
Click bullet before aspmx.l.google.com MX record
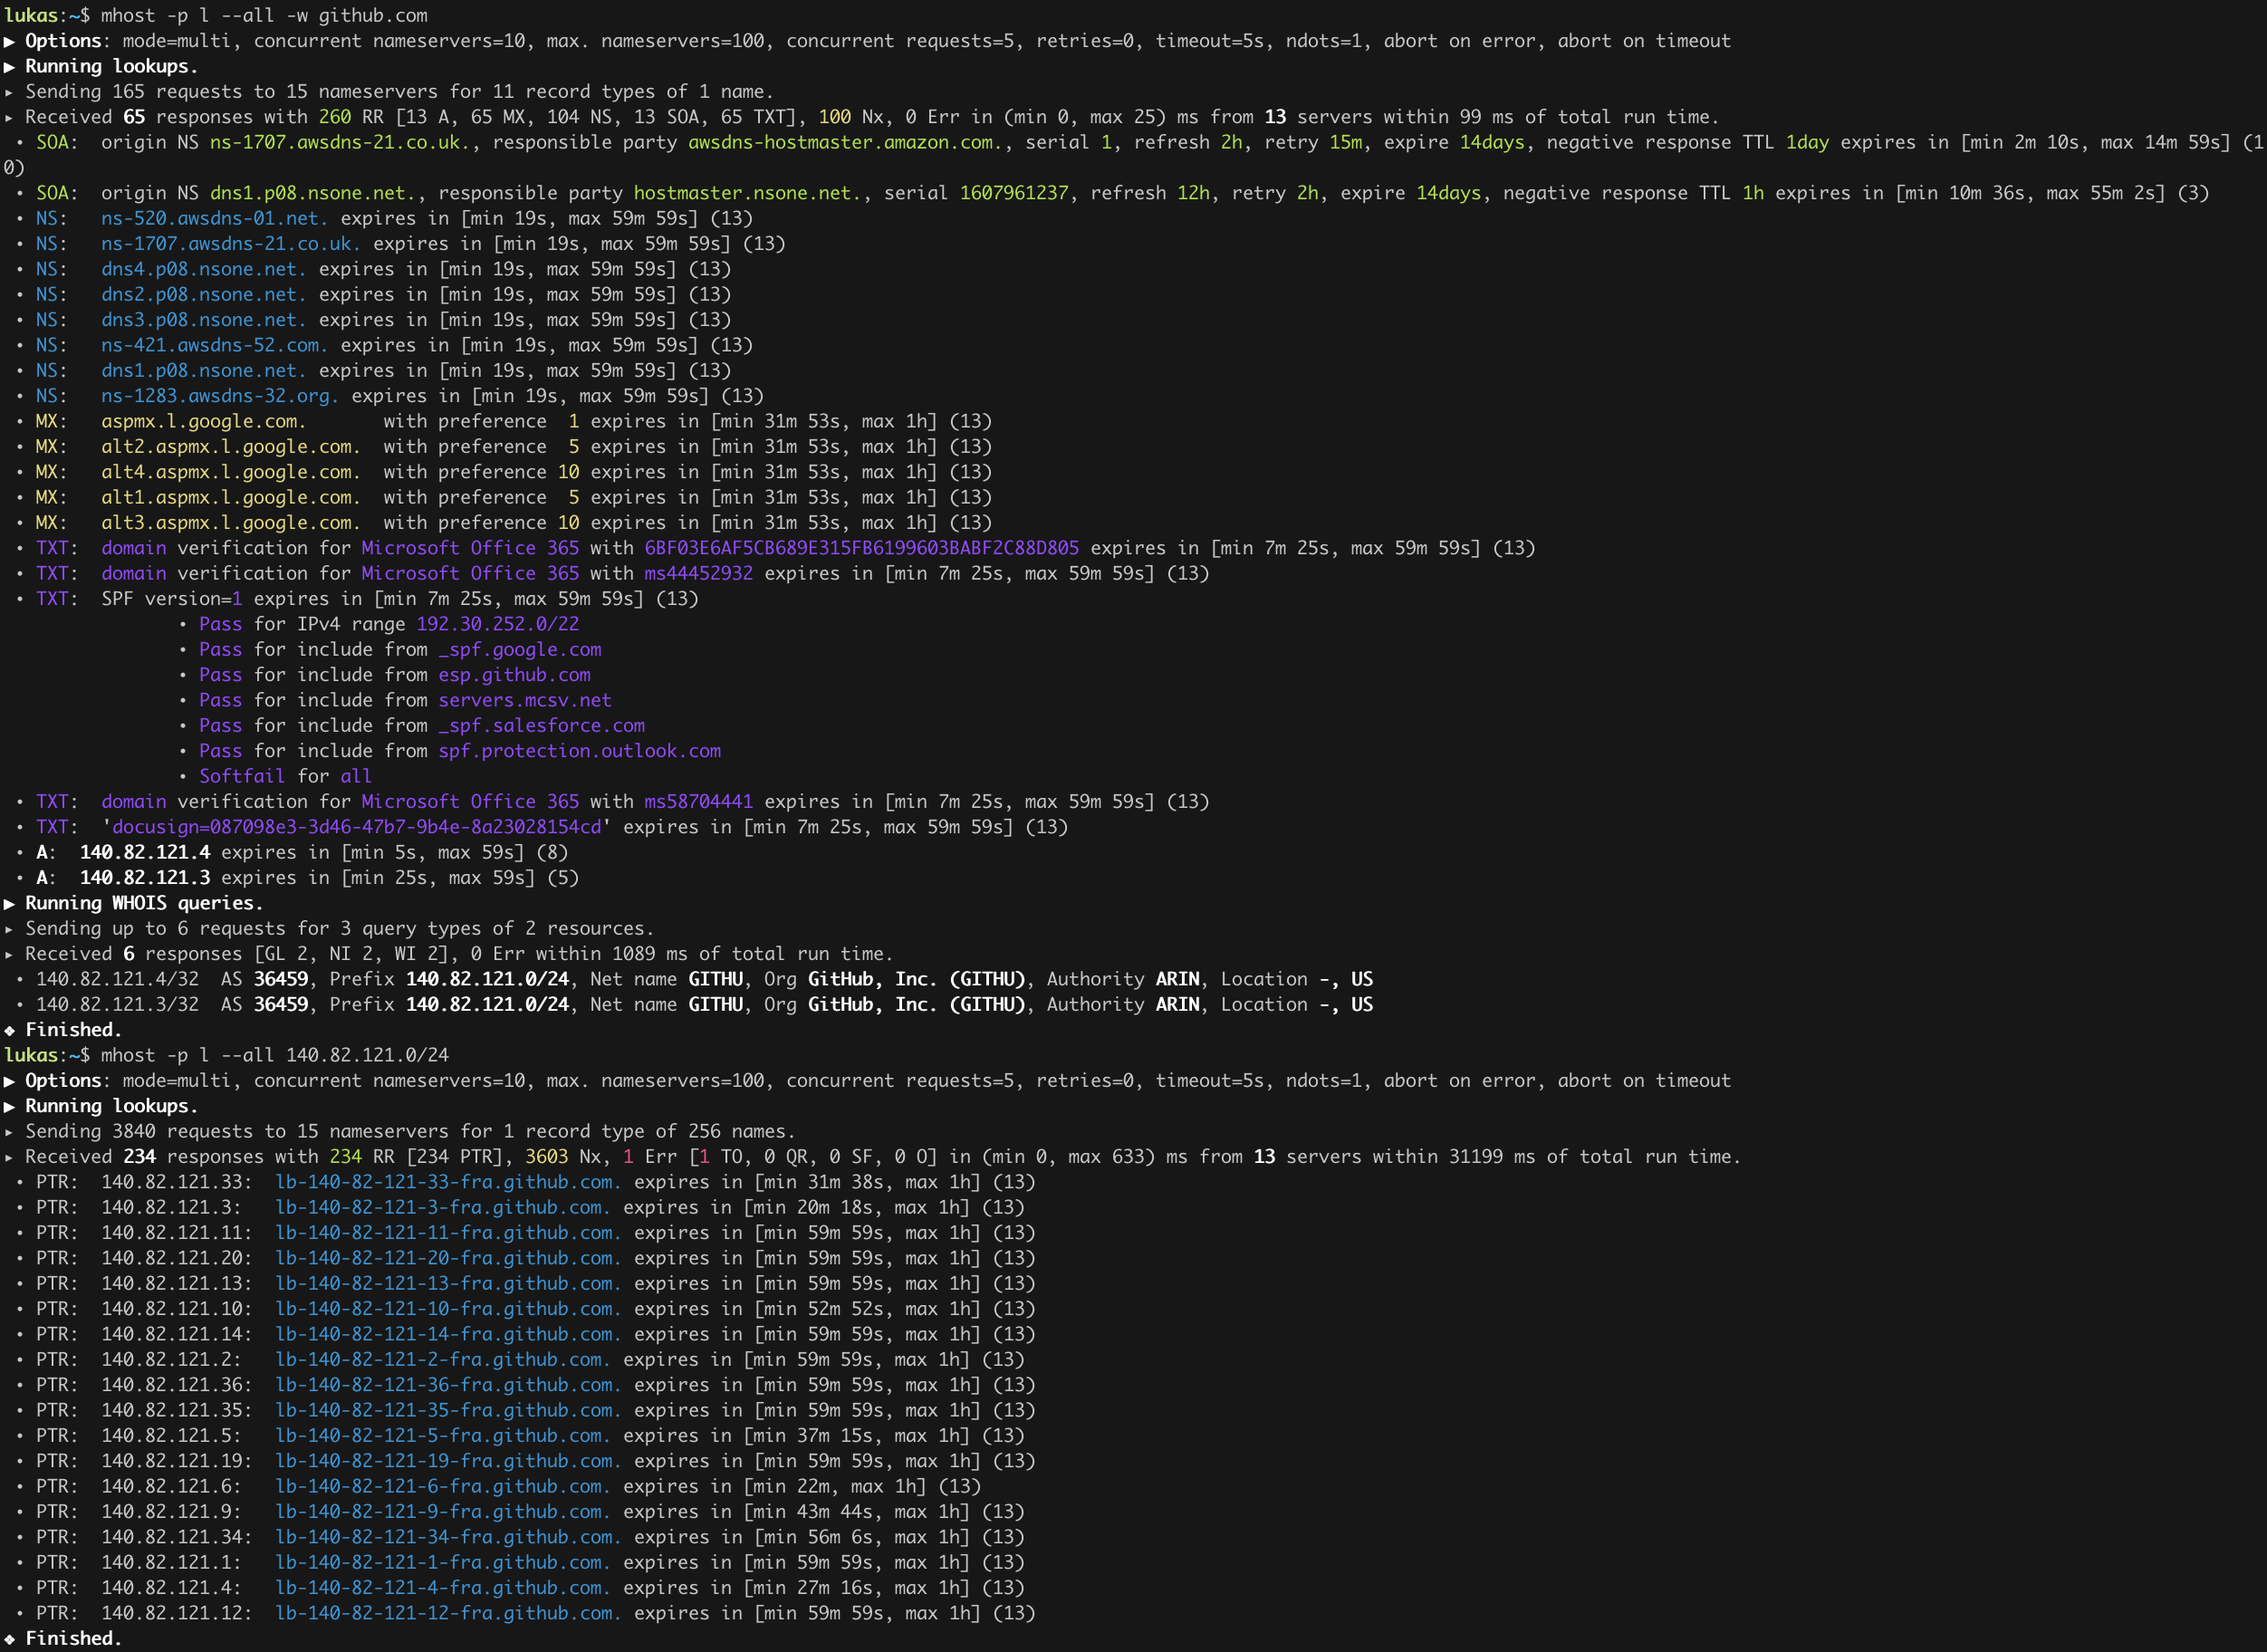(20, 422)
